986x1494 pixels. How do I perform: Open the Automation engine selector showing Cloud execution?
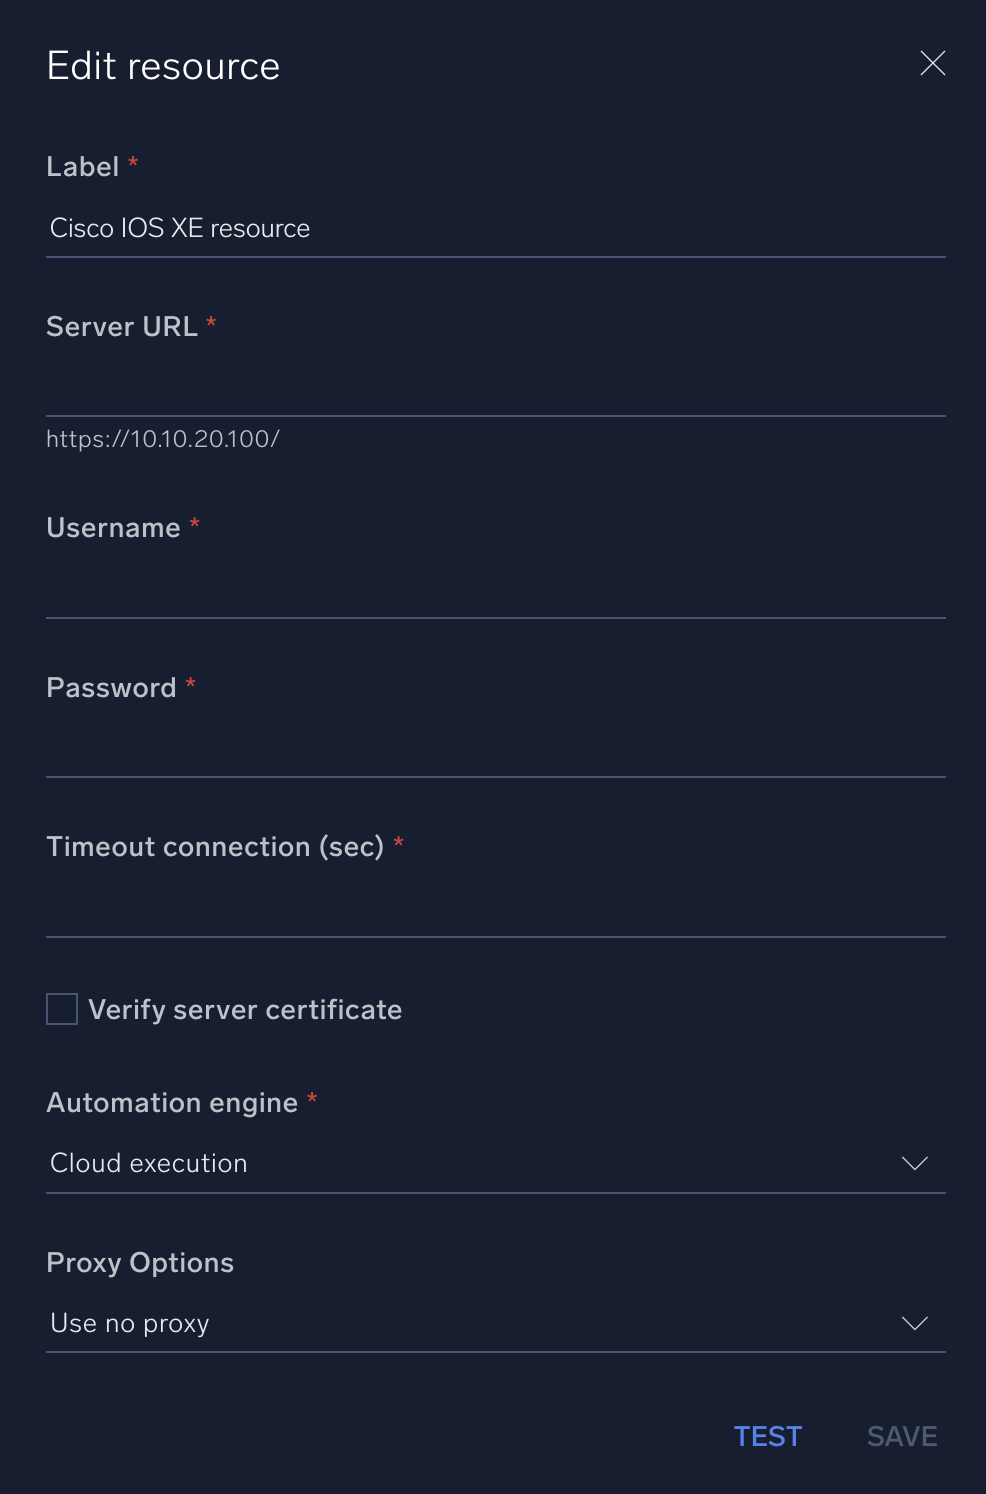[495, 1163]
